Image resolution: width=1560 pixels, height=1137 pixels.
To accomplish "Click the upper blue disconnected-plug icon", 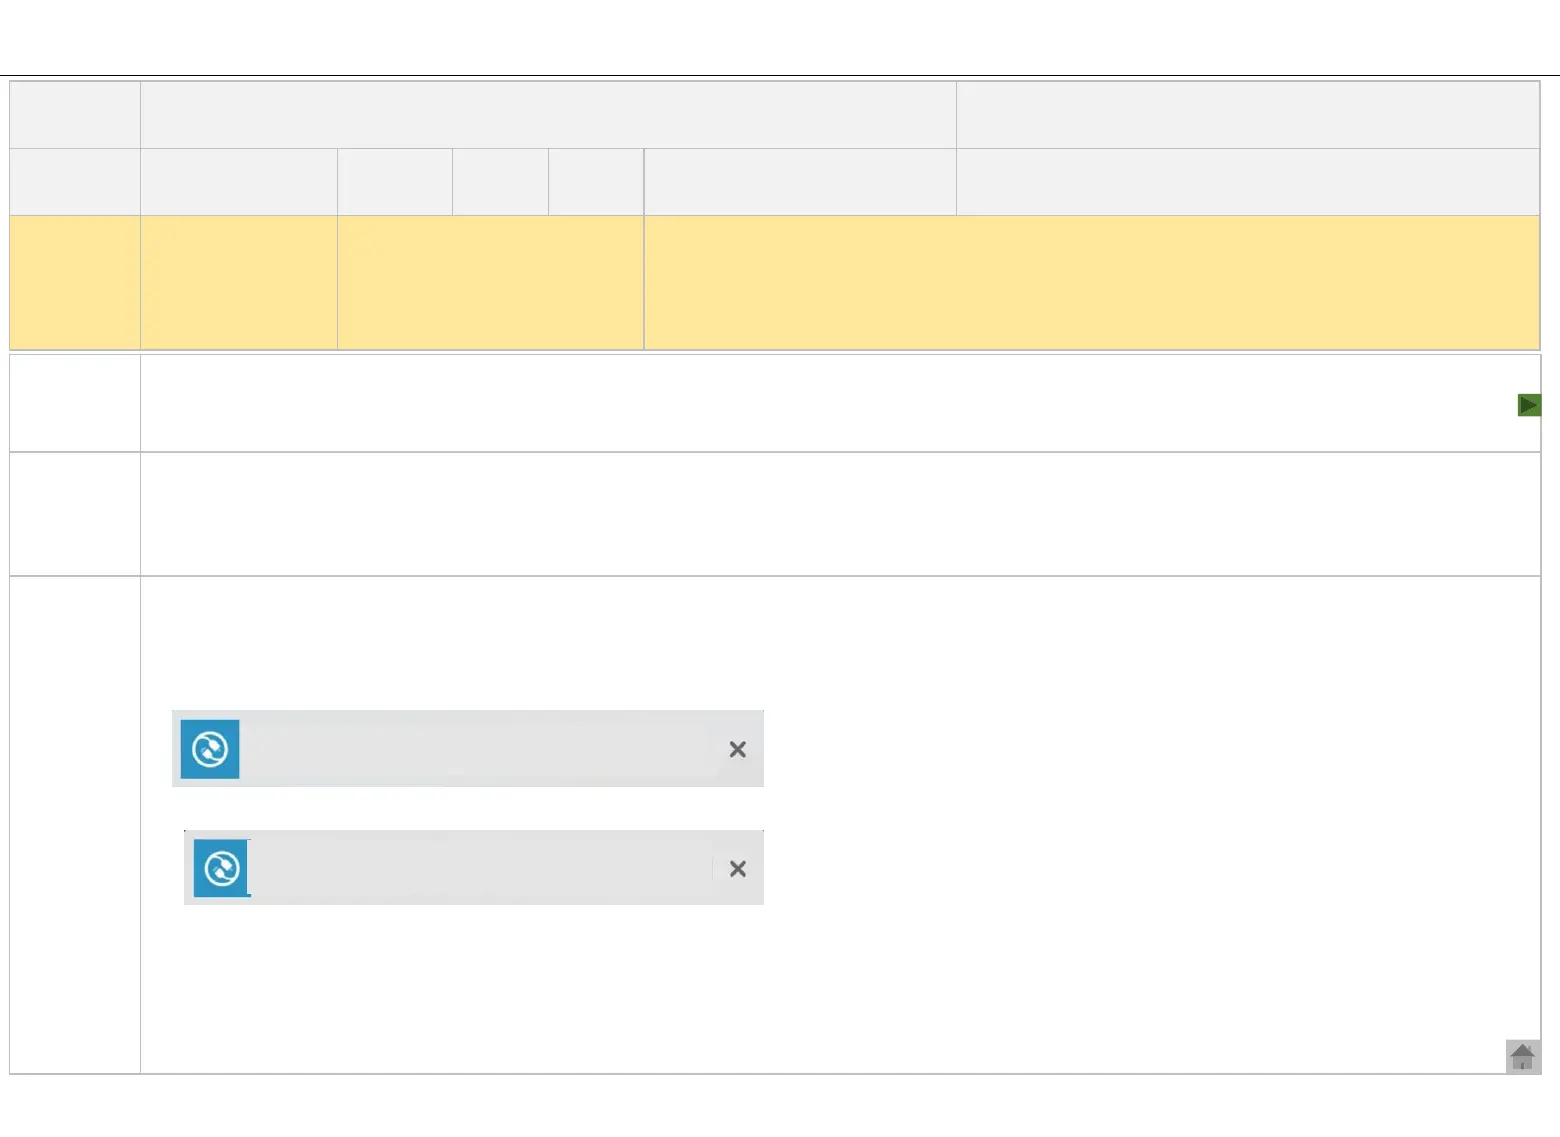I will pyautogui.click(x=210, y=749).
